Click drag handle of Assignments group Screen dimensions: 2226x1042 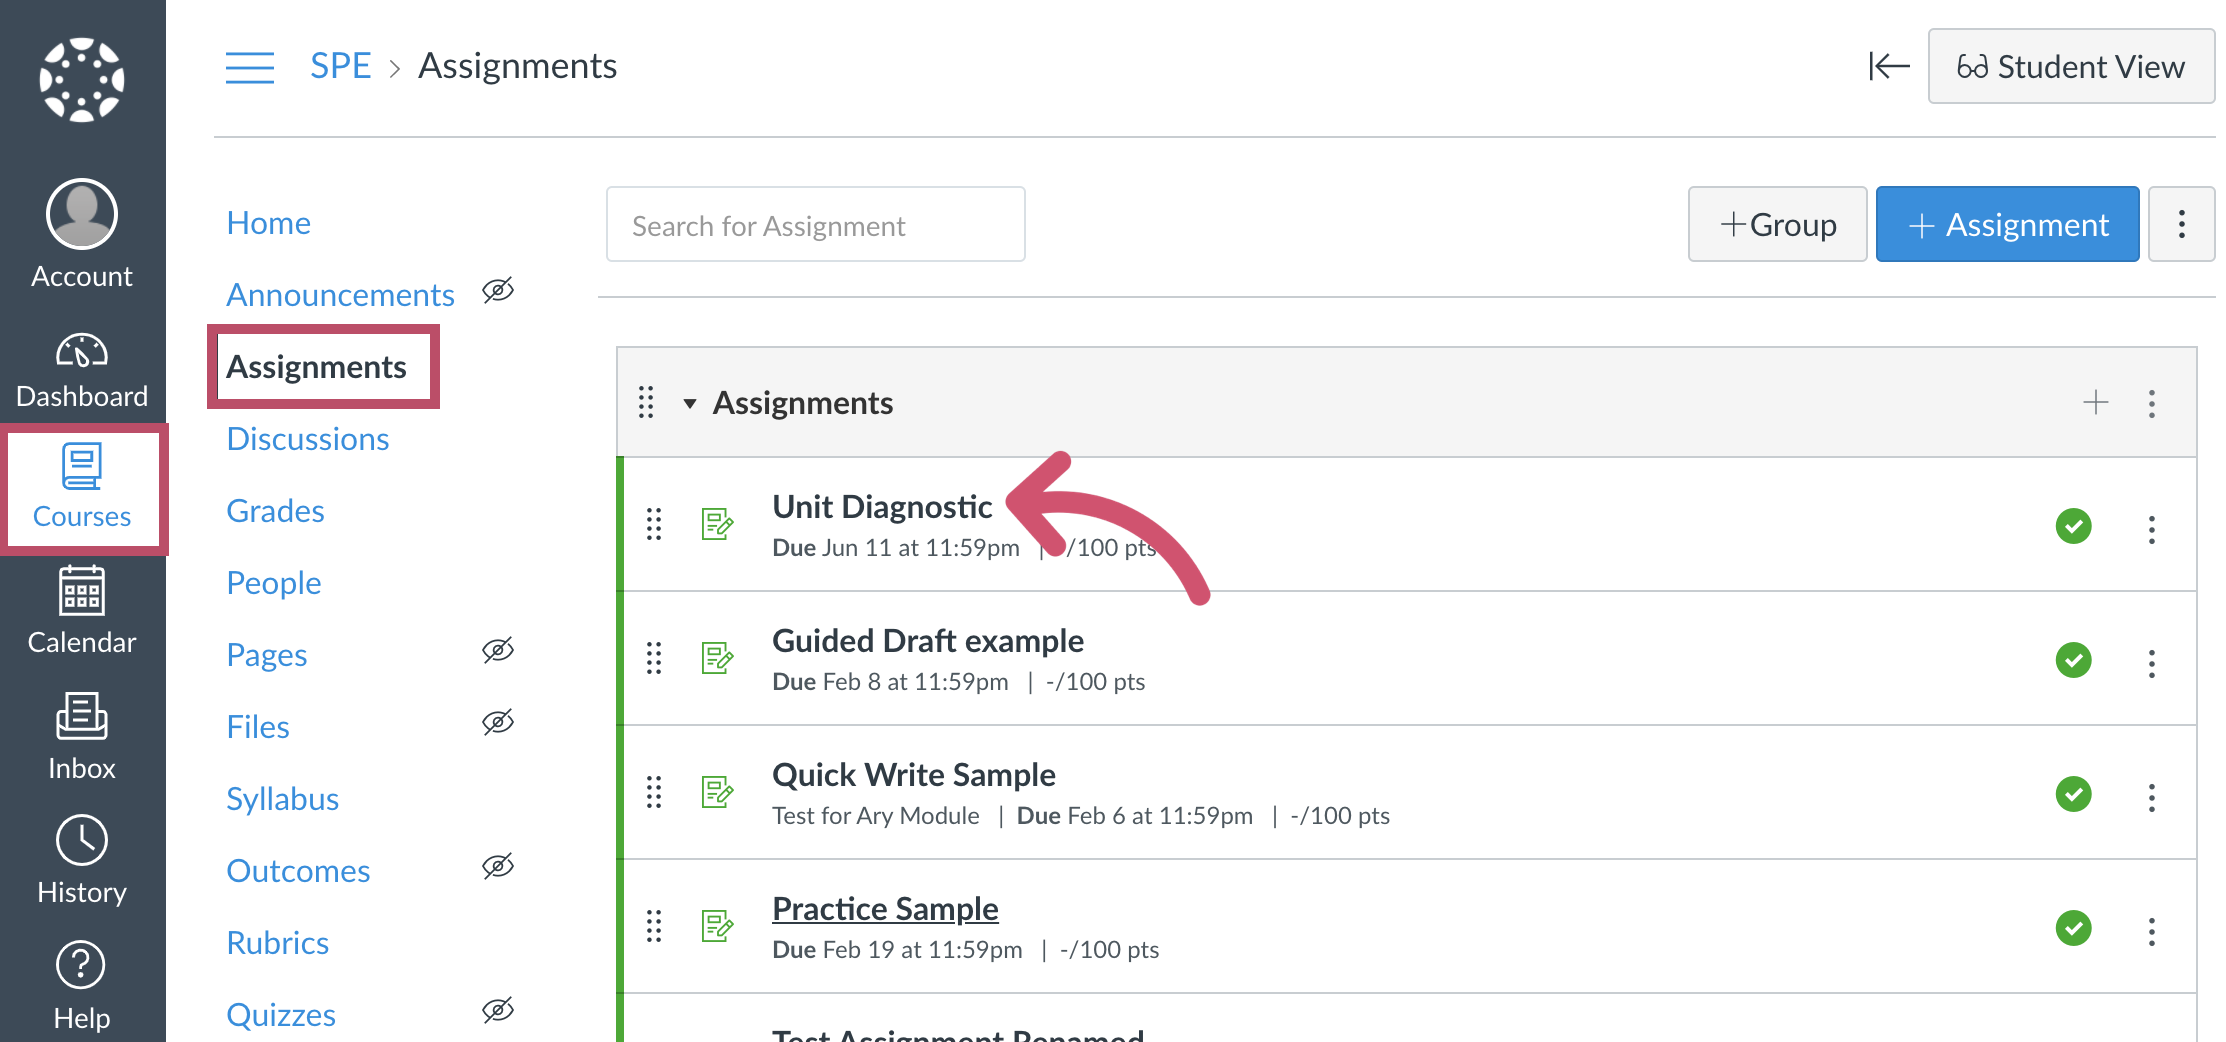coord(646,402)
